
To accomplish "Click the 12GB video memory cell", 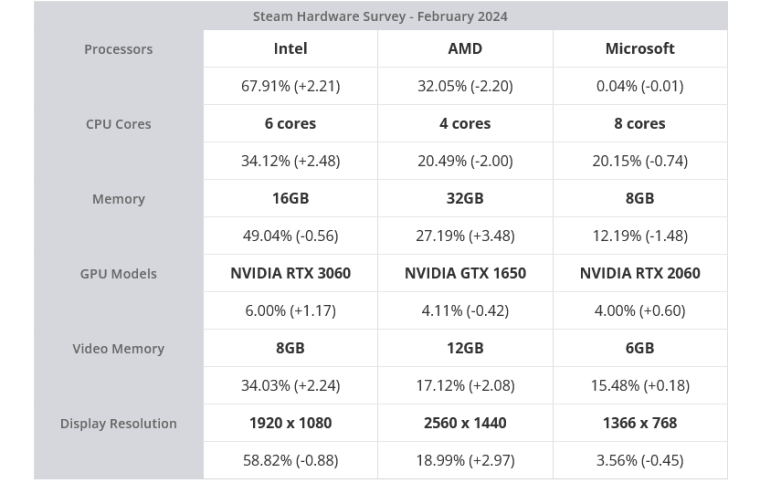I will (465, 348).
